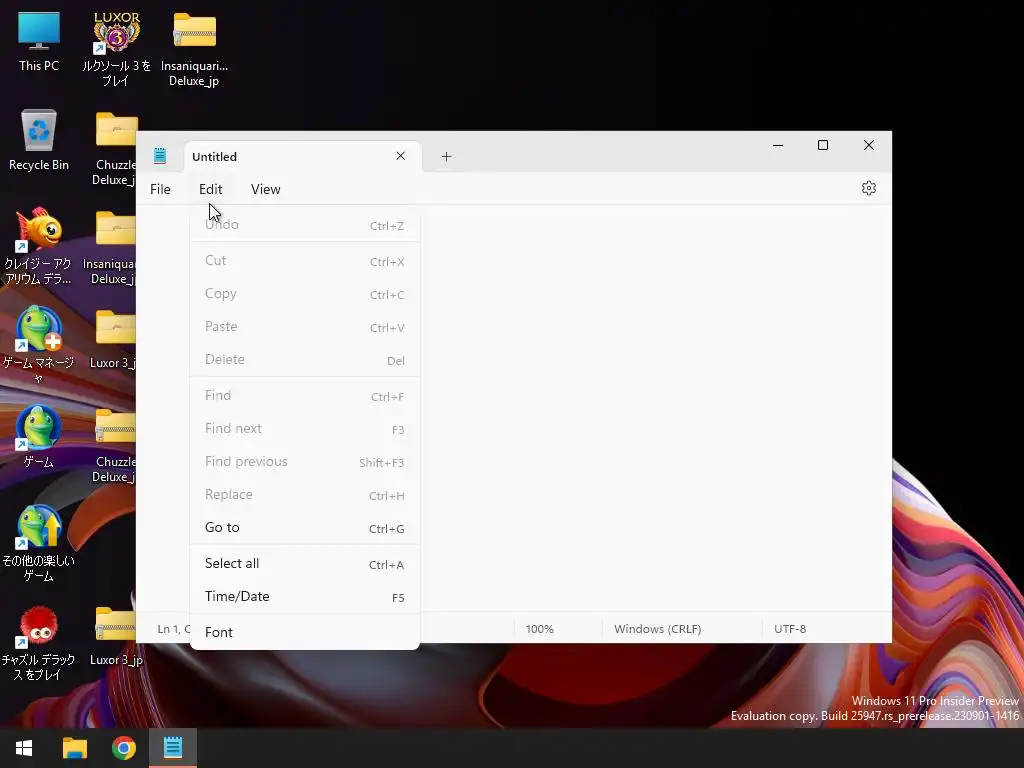Image resolution: width=1024 pixels, height=768 pixels.
Task: Click the Edit menu
Action: click(210, 189)
